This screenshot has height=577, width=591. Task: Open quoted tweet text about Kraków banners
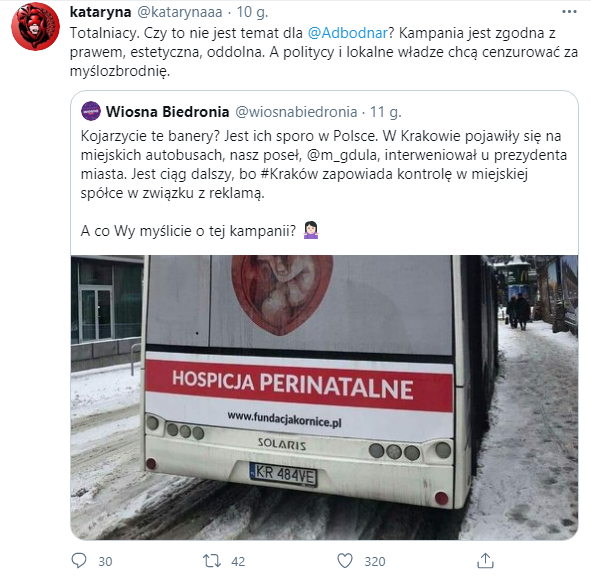coord(324,164)
